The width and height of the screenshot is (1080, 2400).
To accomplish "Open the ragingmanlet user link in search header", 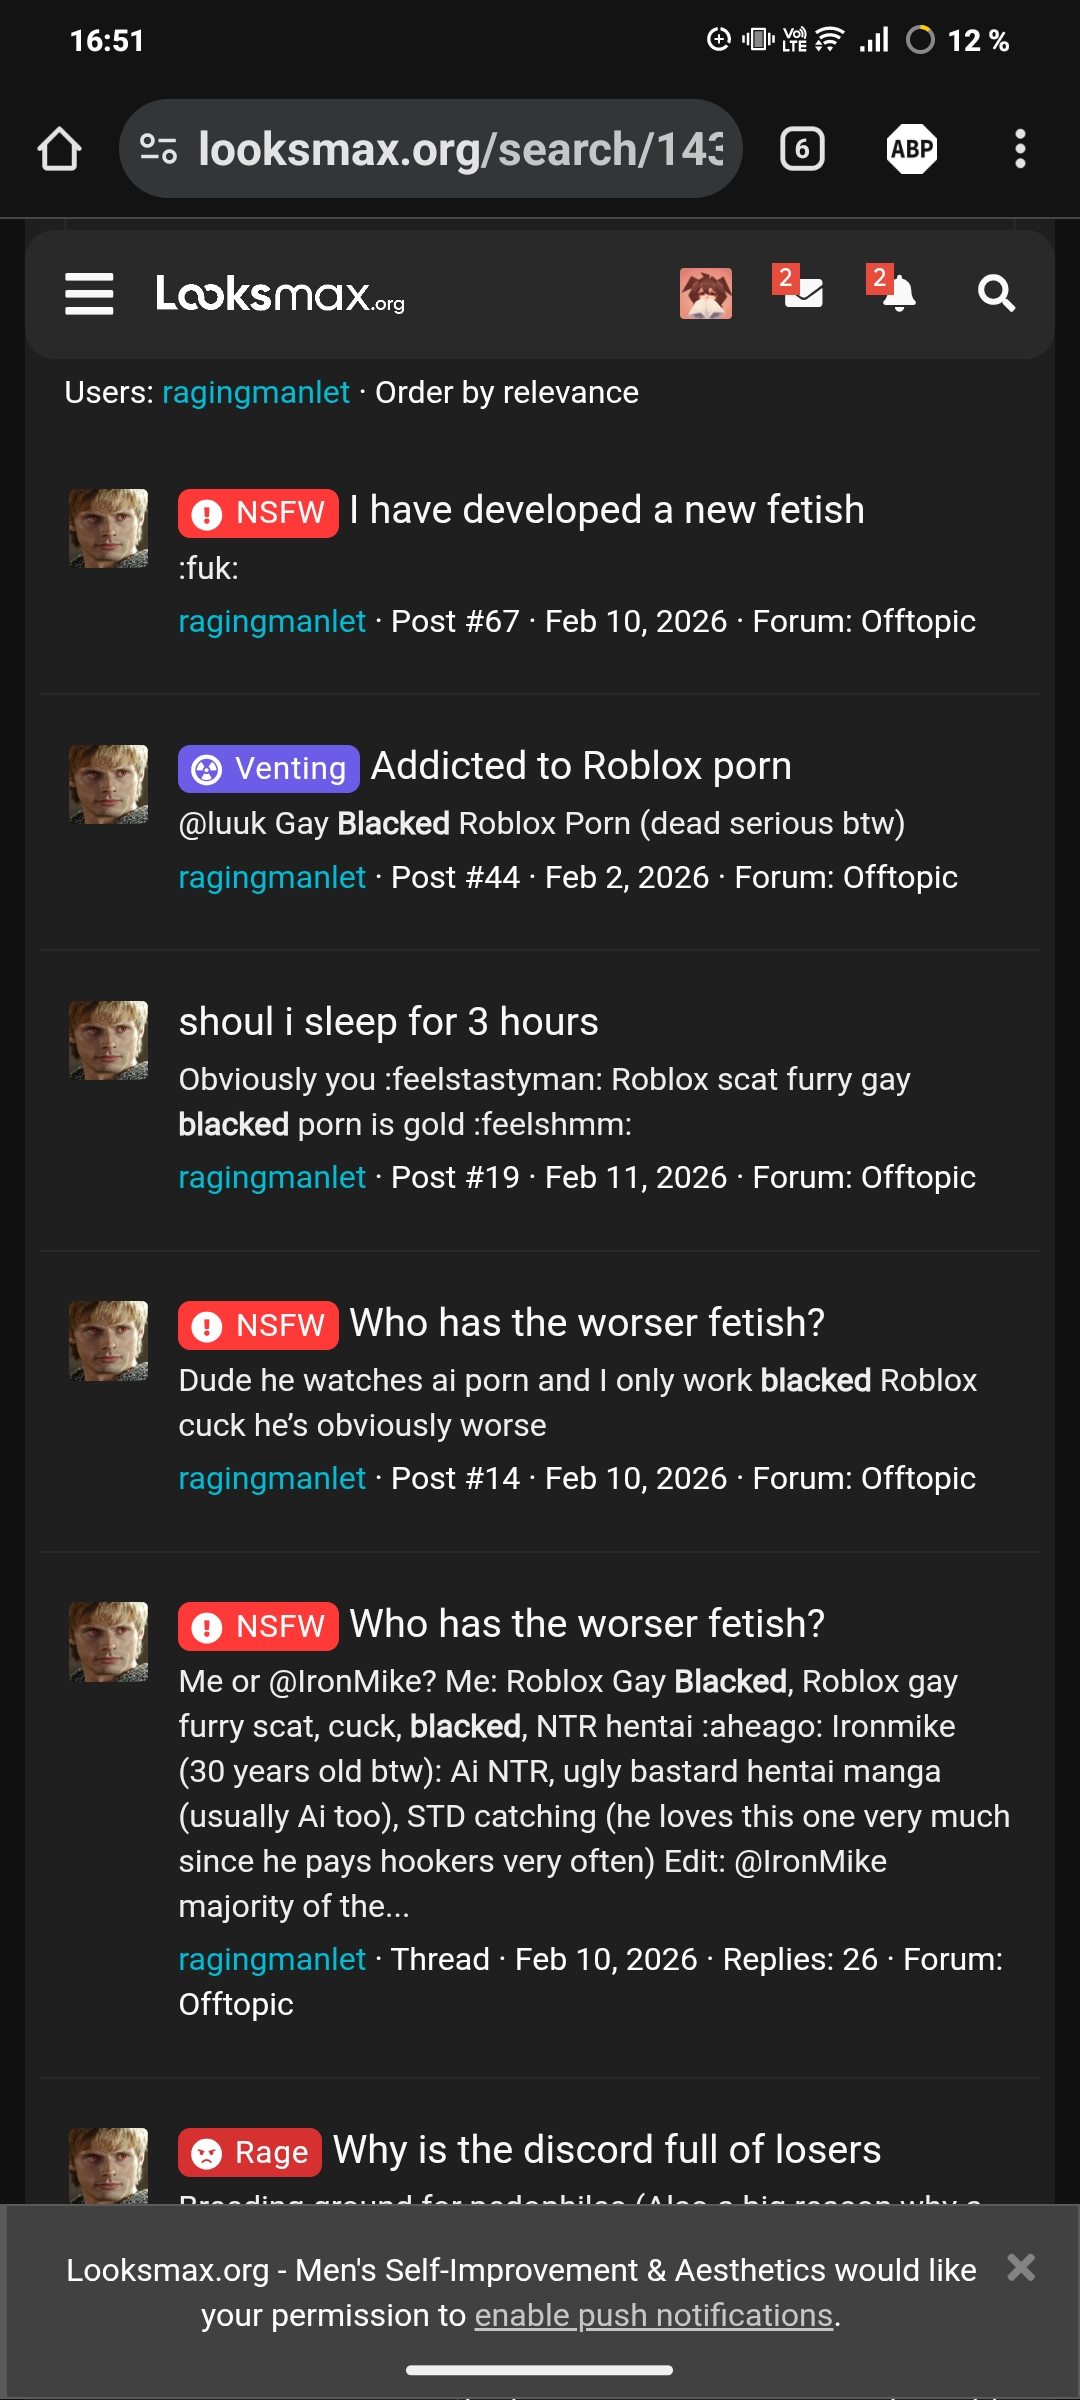I will pyautogui.click(x=256, y=392).
